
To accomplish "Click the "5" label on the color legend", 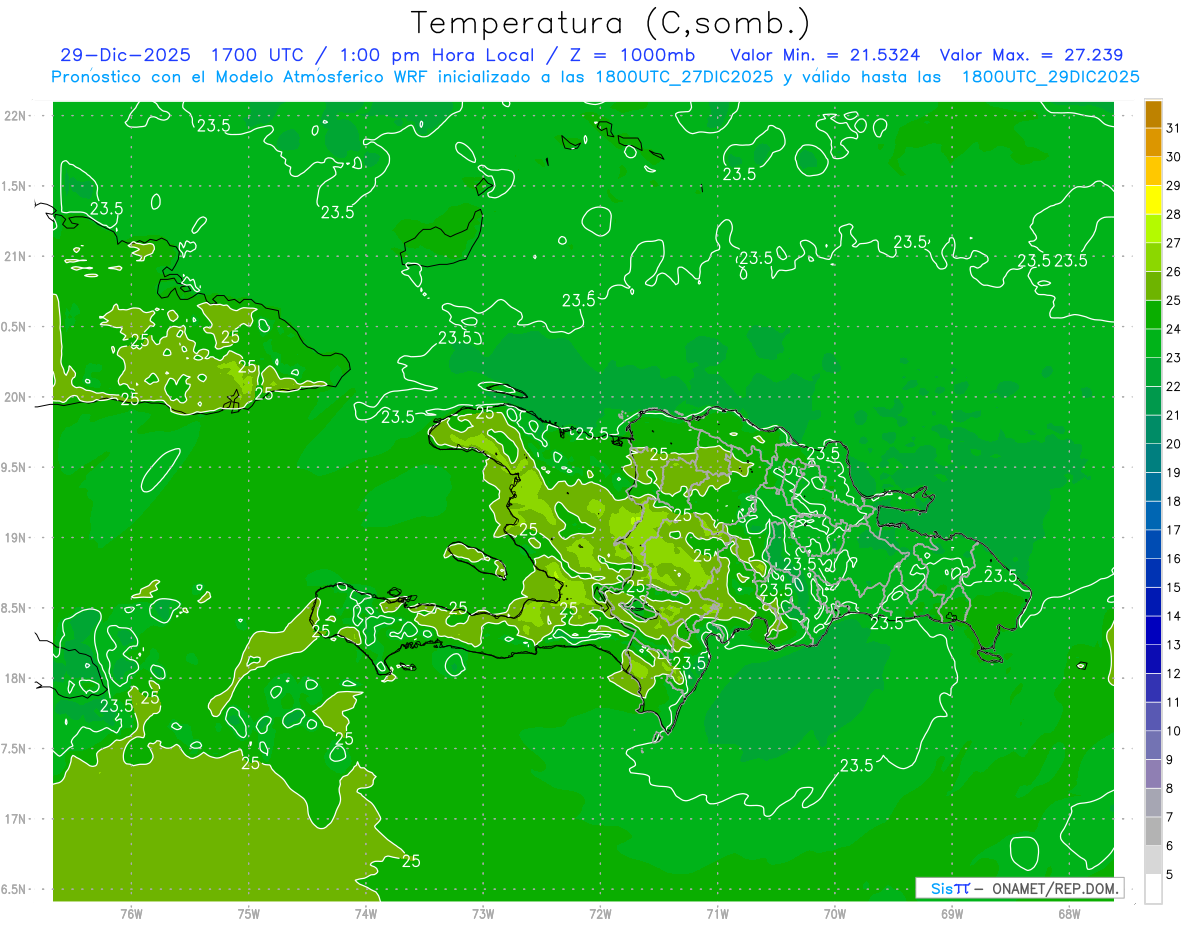I will (x=1170, y=875).
